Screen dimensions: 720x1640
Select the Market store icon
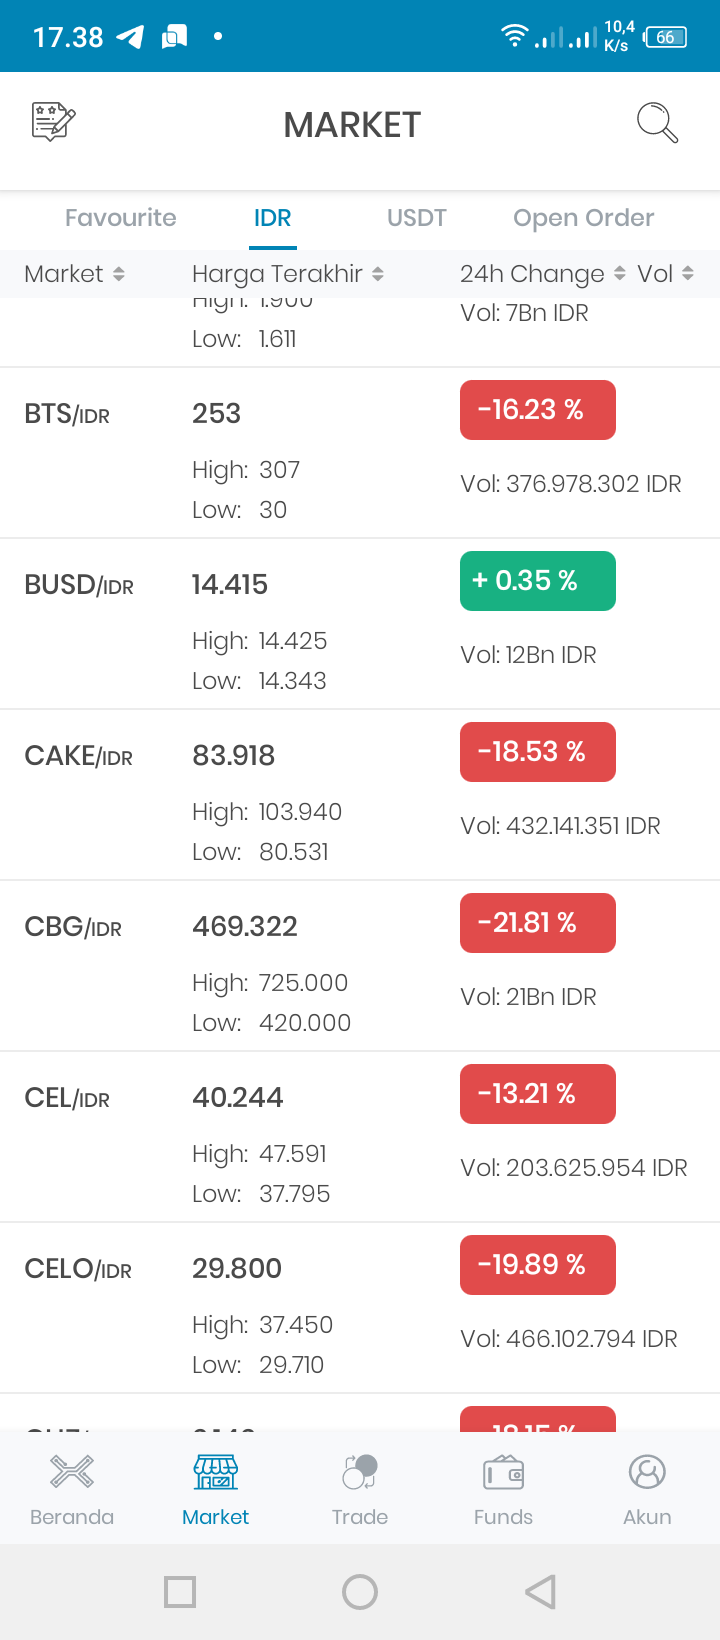tap(216, 1472)
